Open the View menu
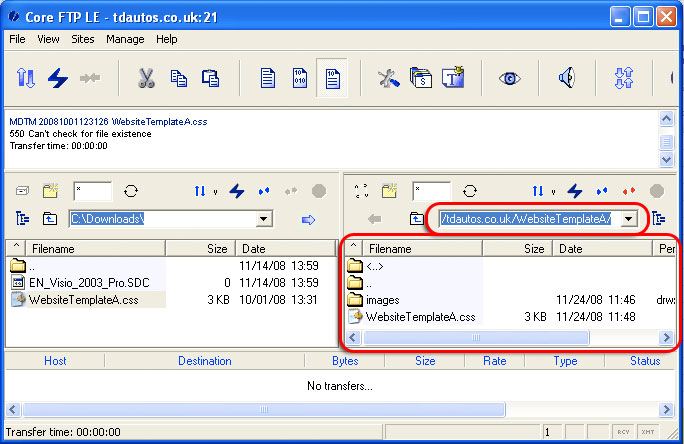This screenshot has height=444, width=684. pyautogui.click(x=48, y=39)
